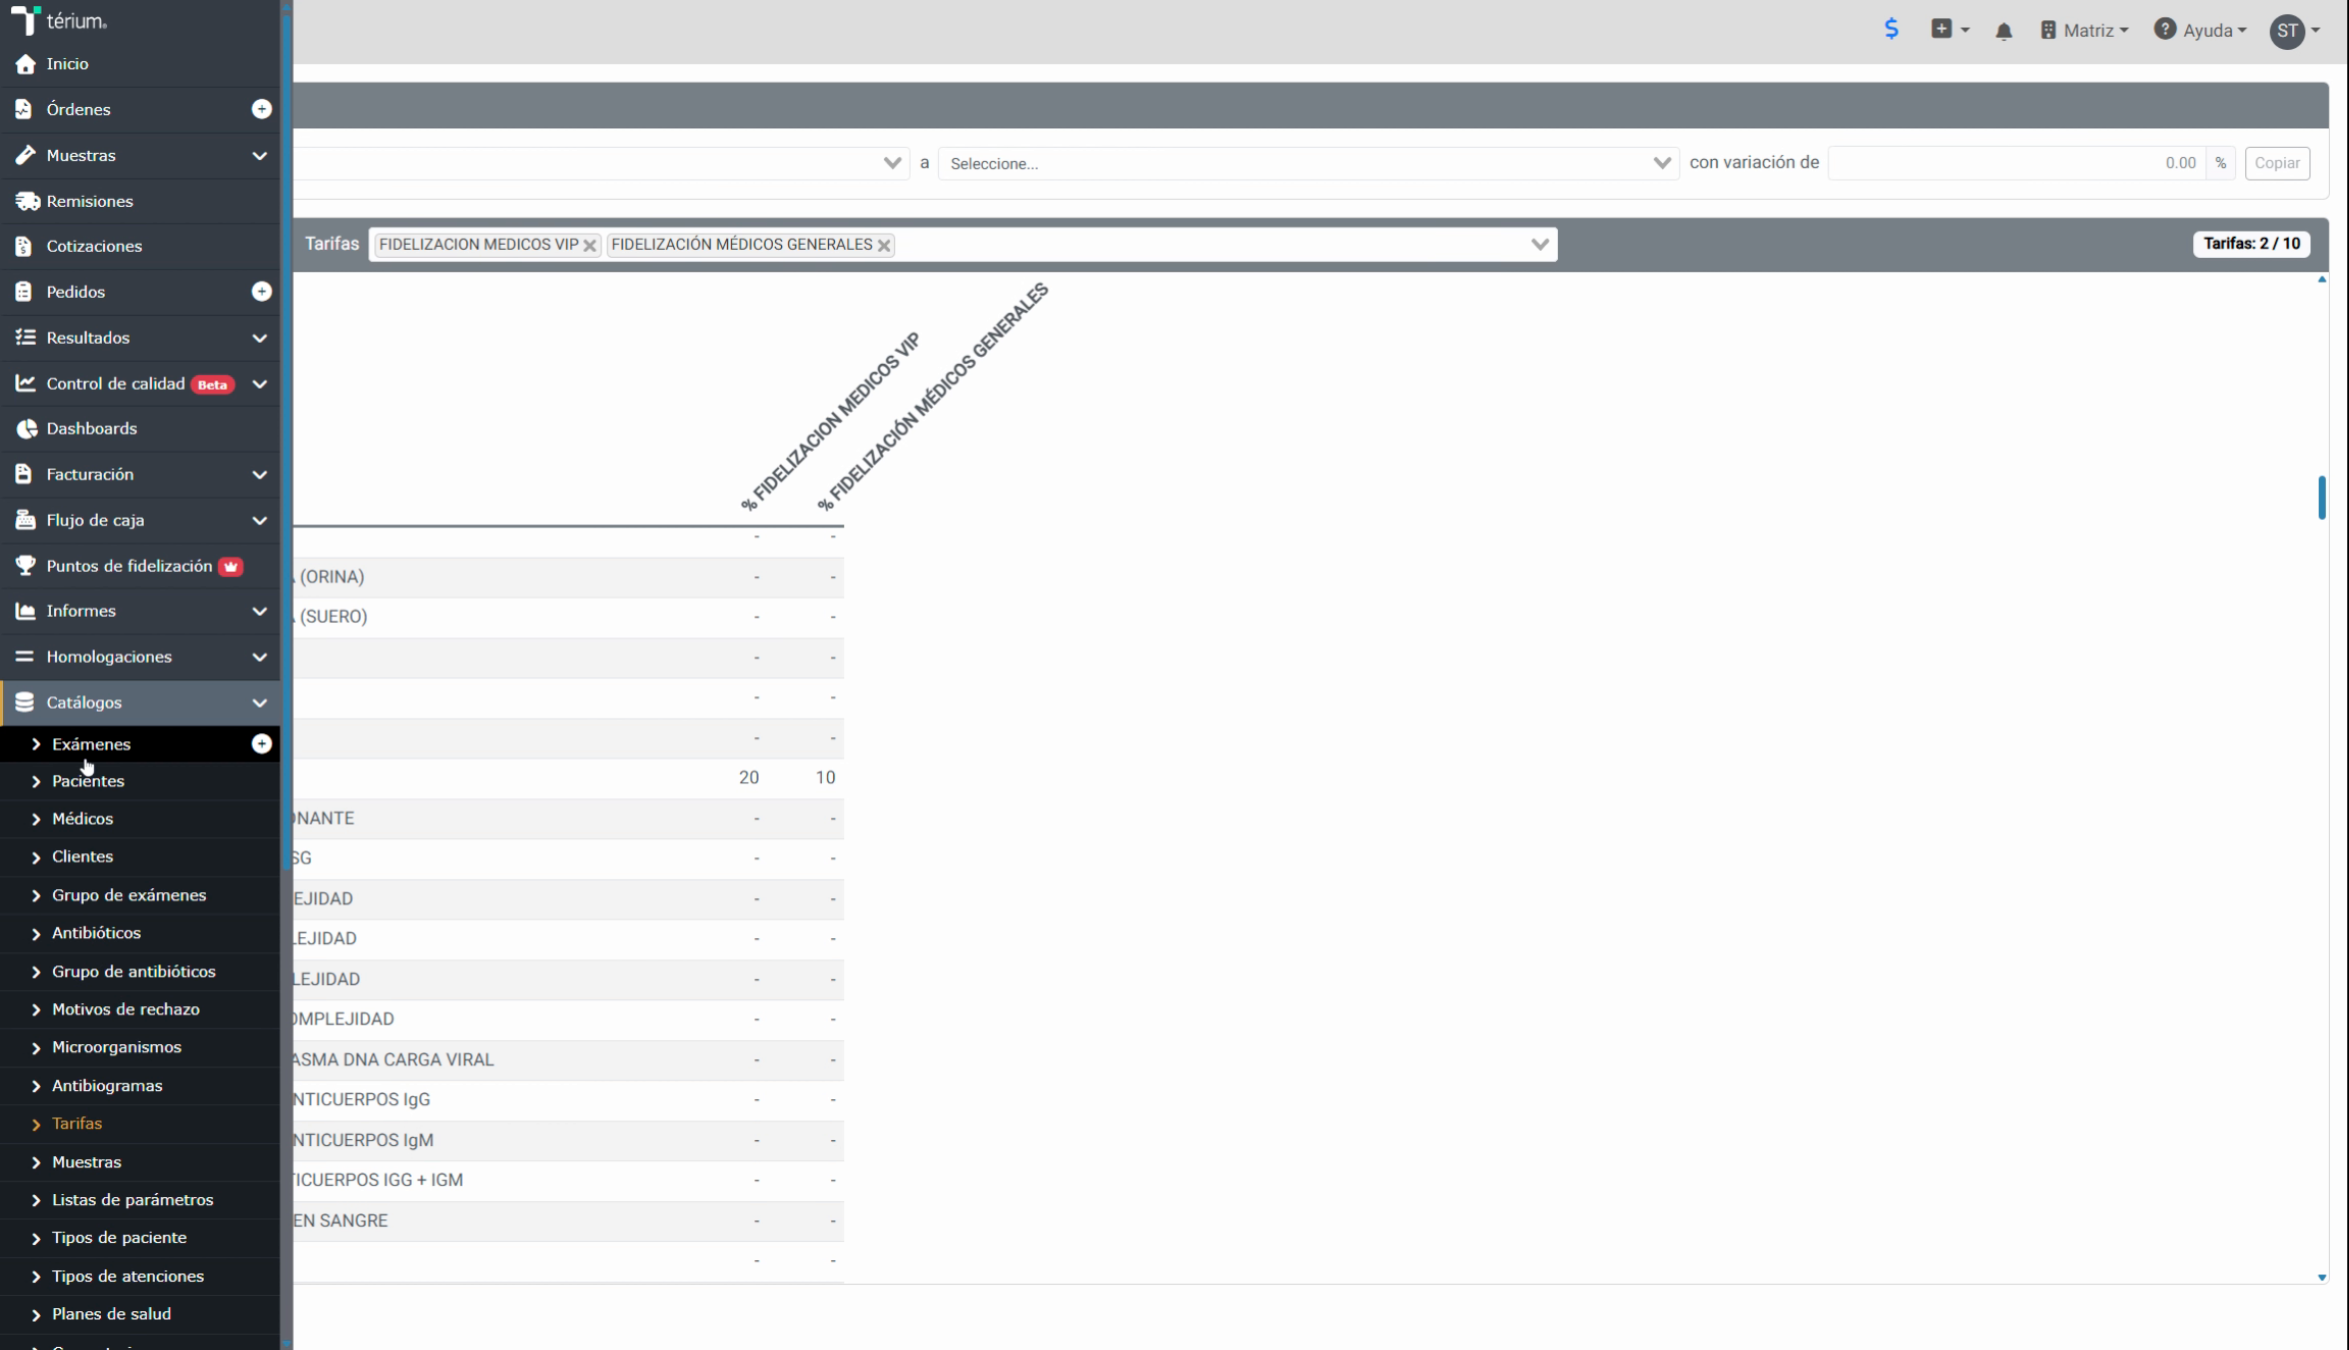
Task: Expand the Tarifas multi-select dropdown arrow
Action: tap(1539, 244)
